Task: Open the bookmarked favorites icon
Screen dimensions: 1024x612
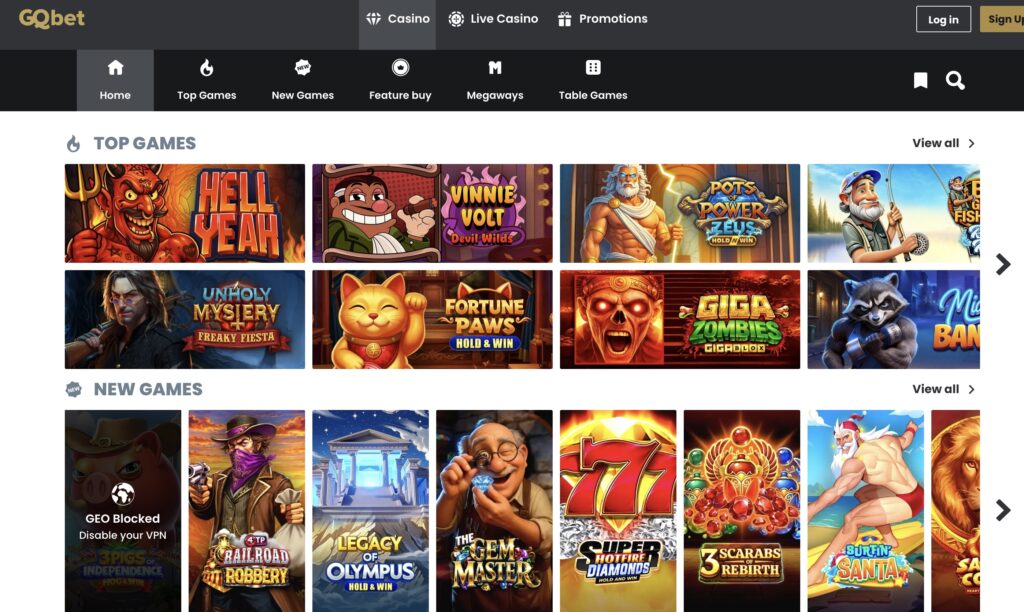Action: click(920, 80)
